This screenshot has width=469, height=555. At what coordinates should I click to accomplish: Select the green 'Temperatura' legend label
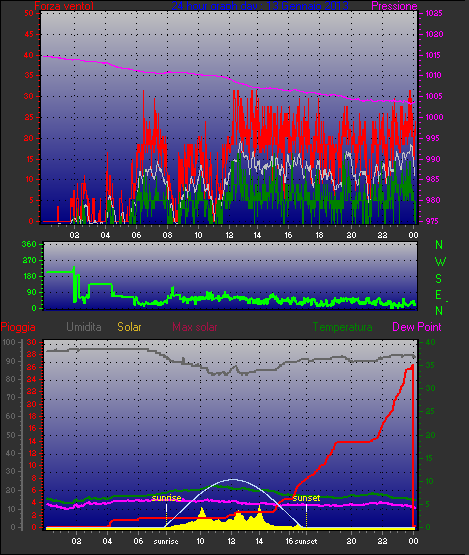pyautogui.click(x=342, y=327)
